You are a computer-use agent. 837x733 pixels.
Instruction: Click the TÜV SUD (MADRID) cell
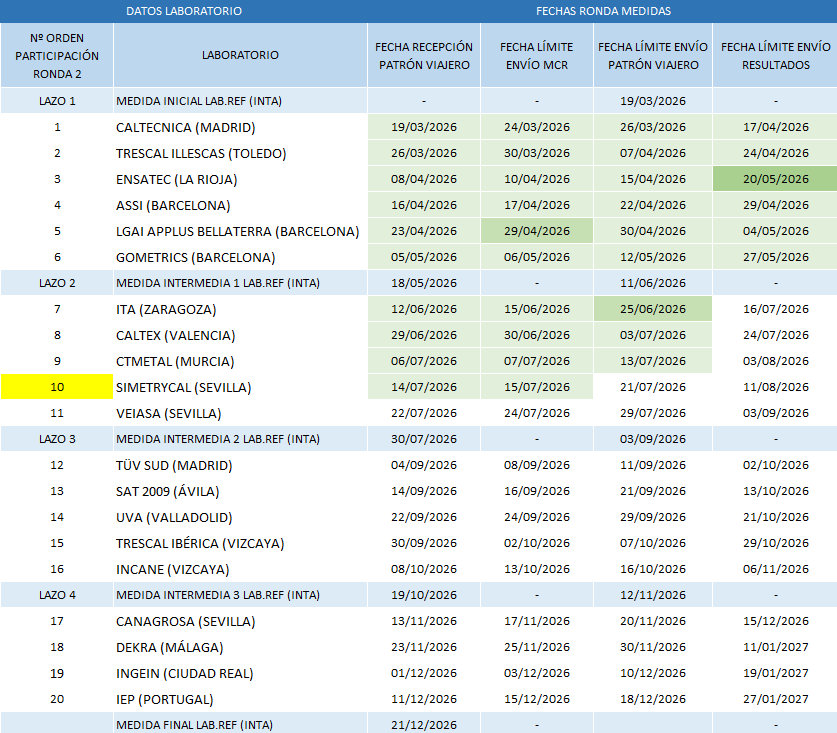coord(240,465)
